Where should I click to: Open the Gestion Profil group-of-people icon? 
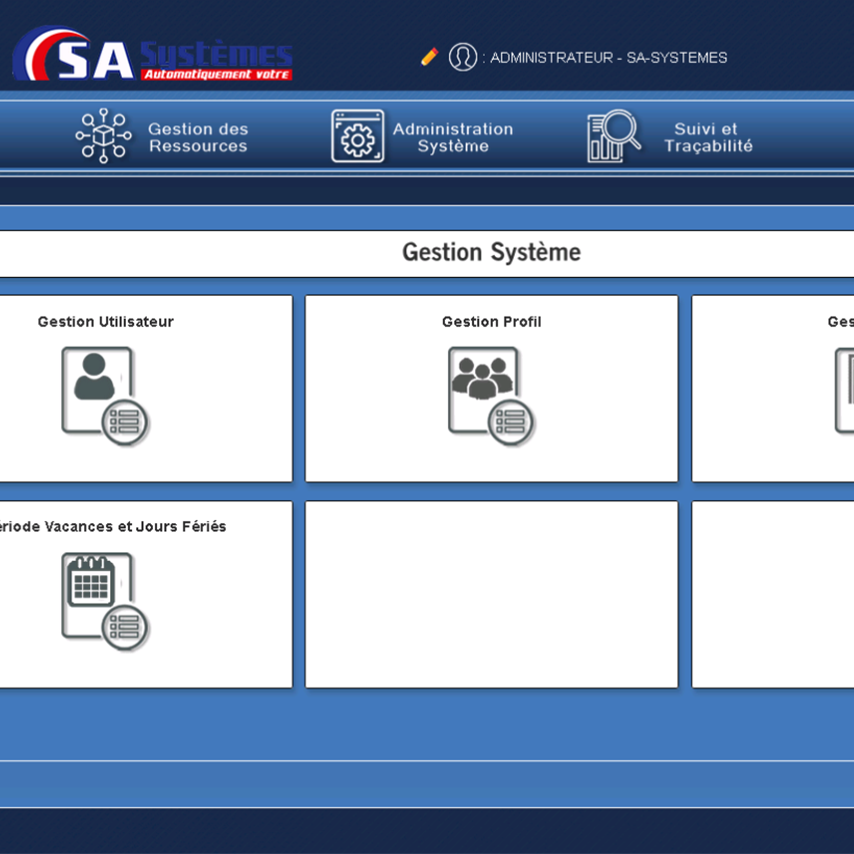pyautogui.click(x=491, y=396)
